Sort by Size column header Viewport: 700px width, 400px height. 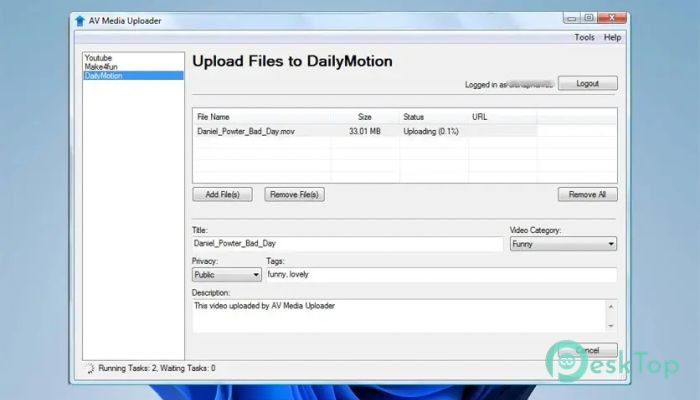pos(365,117)
